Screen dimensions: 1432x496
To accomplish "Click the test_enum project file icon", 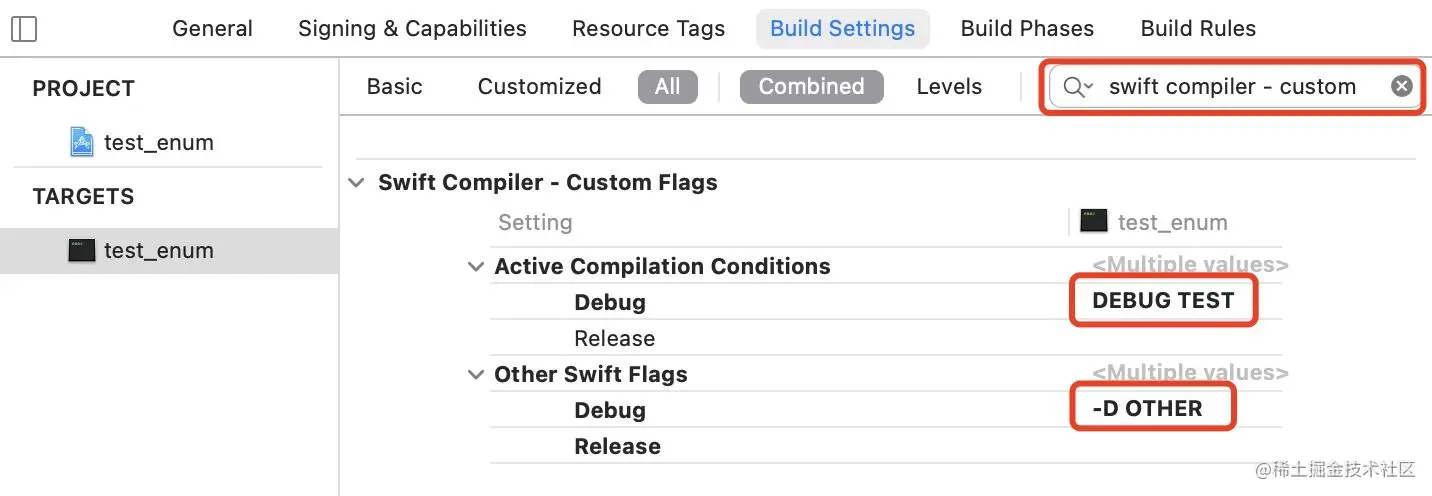I will [82, 142].
